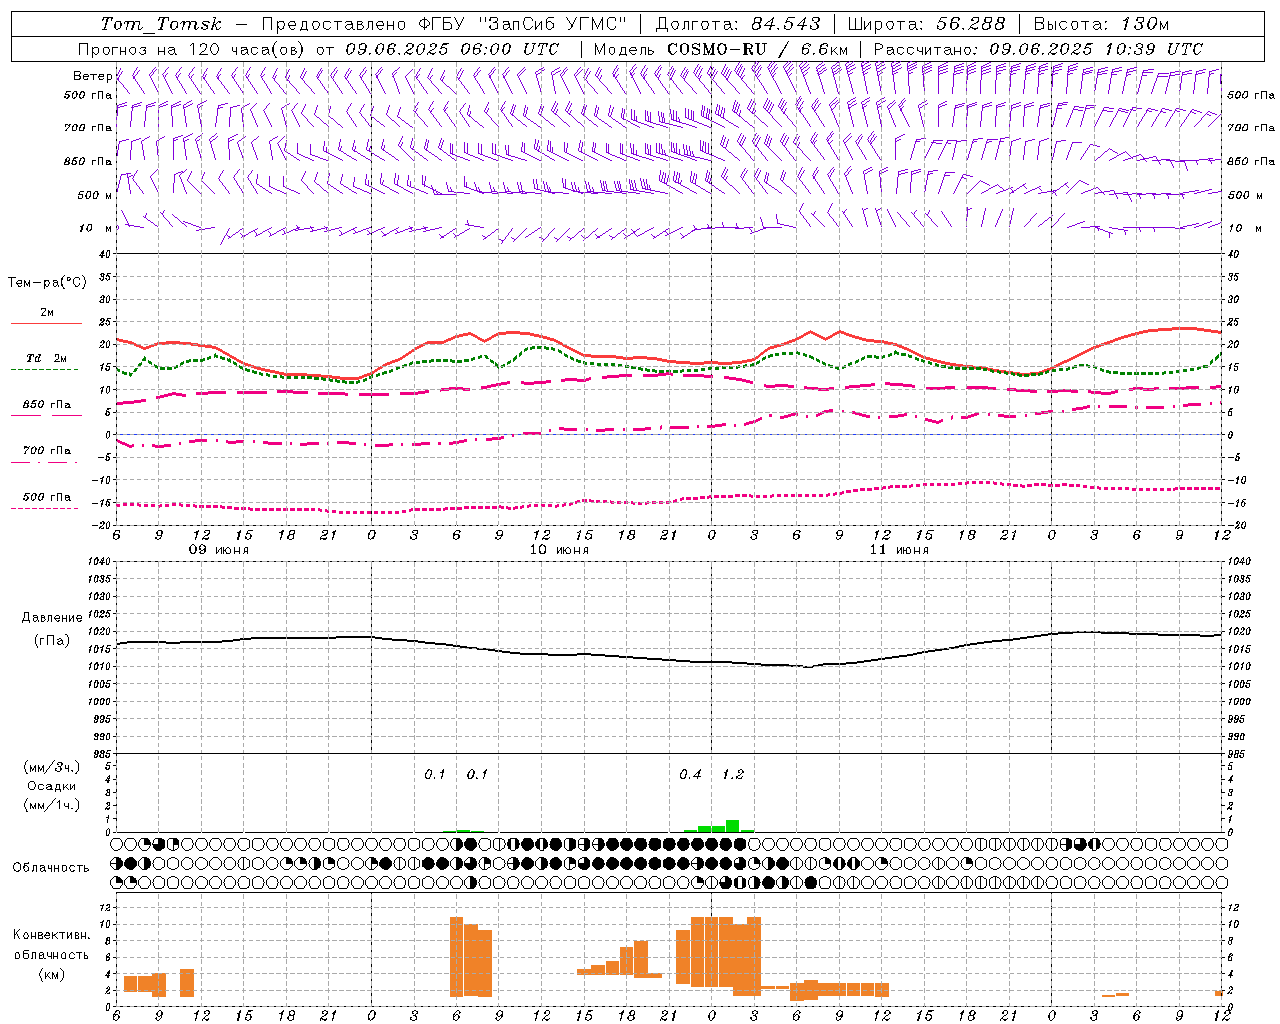Viewport: 1280px width, 1024px height.
Task: Click the Tom_Tomsk station title
Action: [161, 24]
